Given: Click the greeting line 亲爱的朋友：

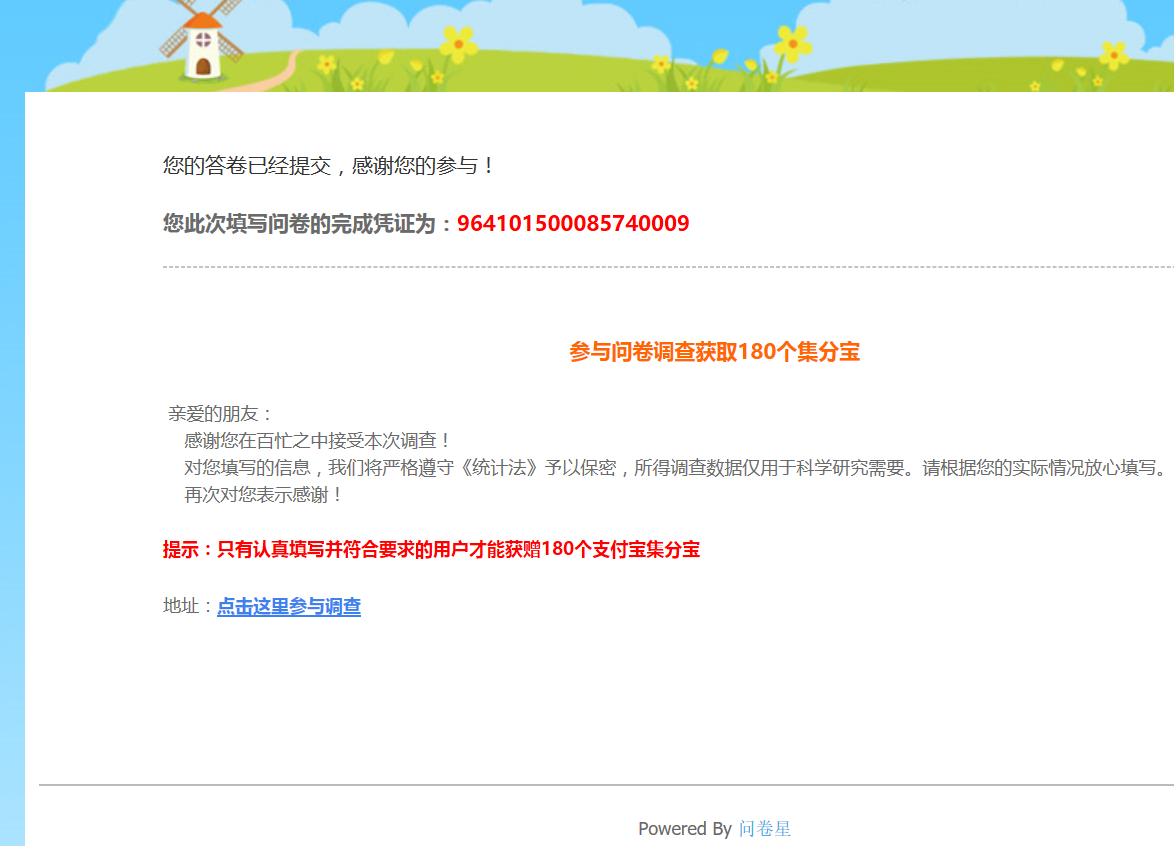Looking at the screenshot, I should tap(221, 414).
